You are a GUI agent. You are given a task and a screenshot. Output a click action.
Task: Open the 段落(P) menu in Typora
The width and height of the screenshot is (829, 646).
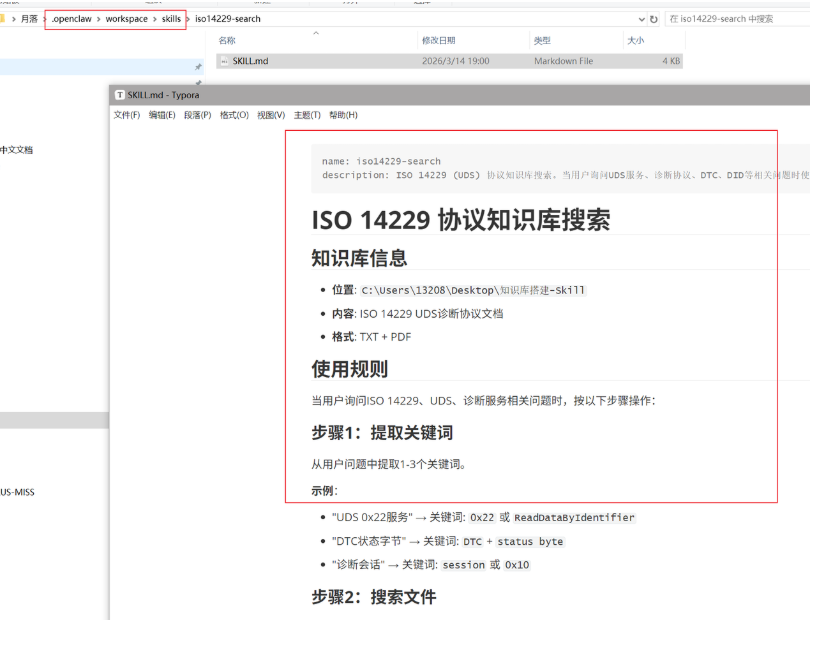pyautogui.click(x=197, y=115)
